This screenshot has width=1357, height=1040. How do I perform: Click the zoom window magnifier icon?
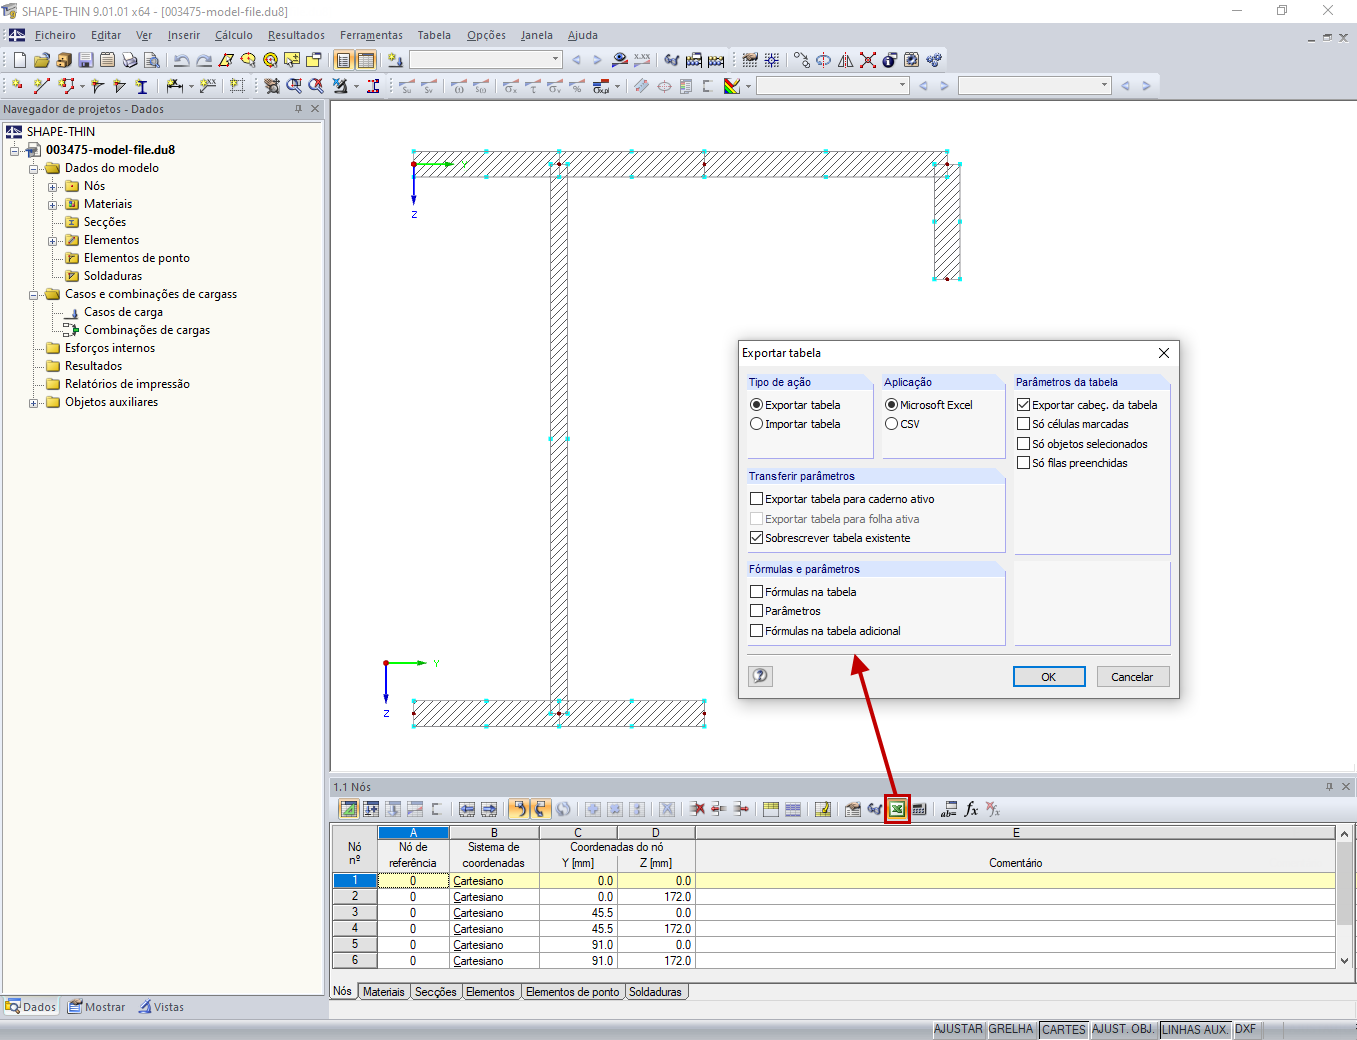click(293, 86)
